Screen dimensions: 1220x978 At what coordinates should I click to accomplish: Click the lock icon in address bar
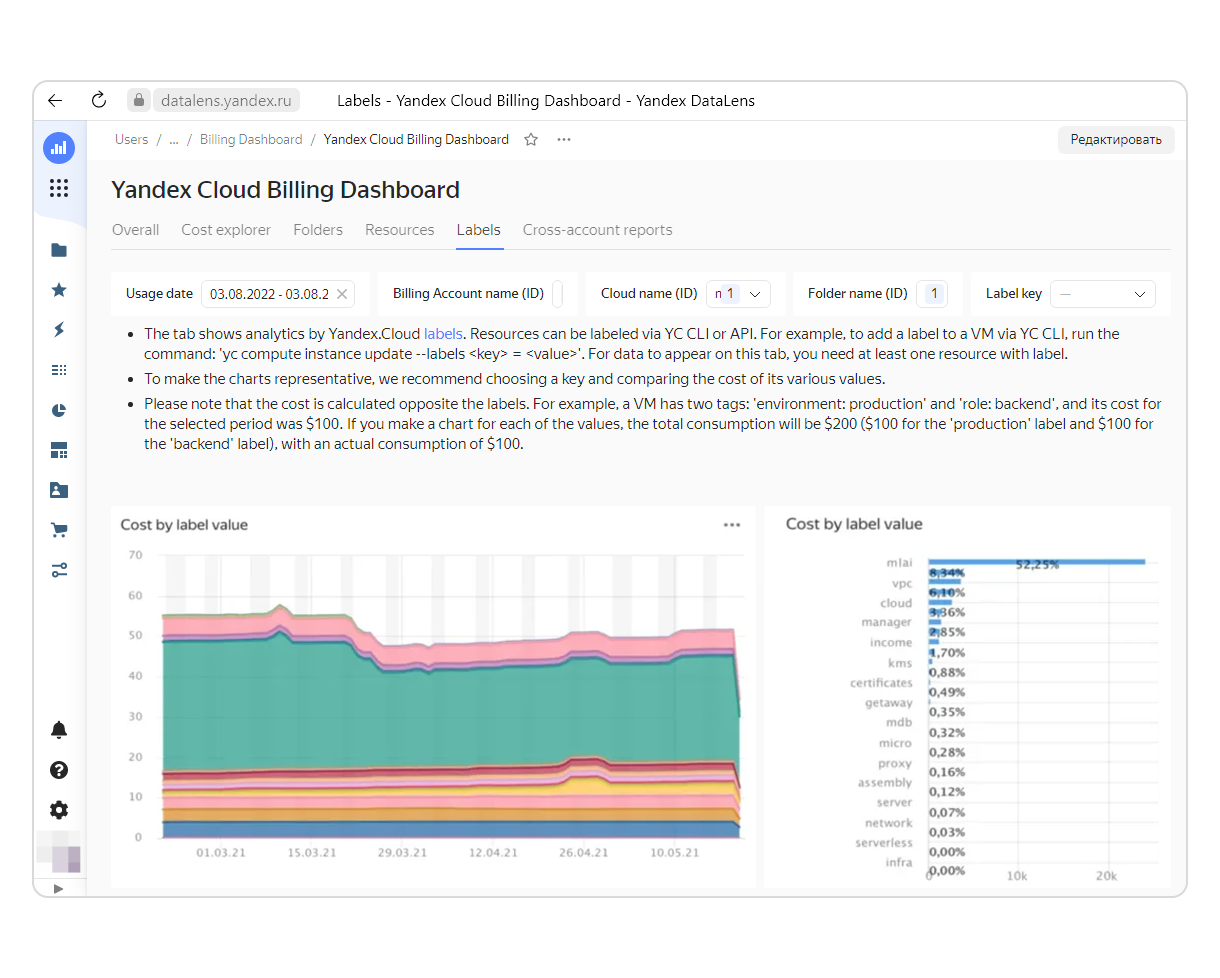click(139, 100)
